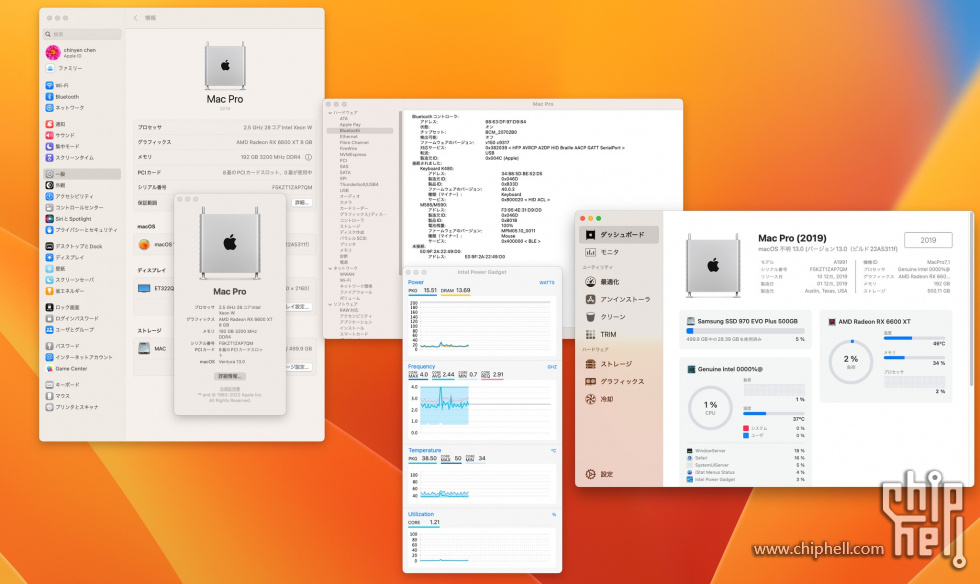Click 詳細 button next to 保証範囲
The image size is (980, 584).
click(x=302, y=203)
